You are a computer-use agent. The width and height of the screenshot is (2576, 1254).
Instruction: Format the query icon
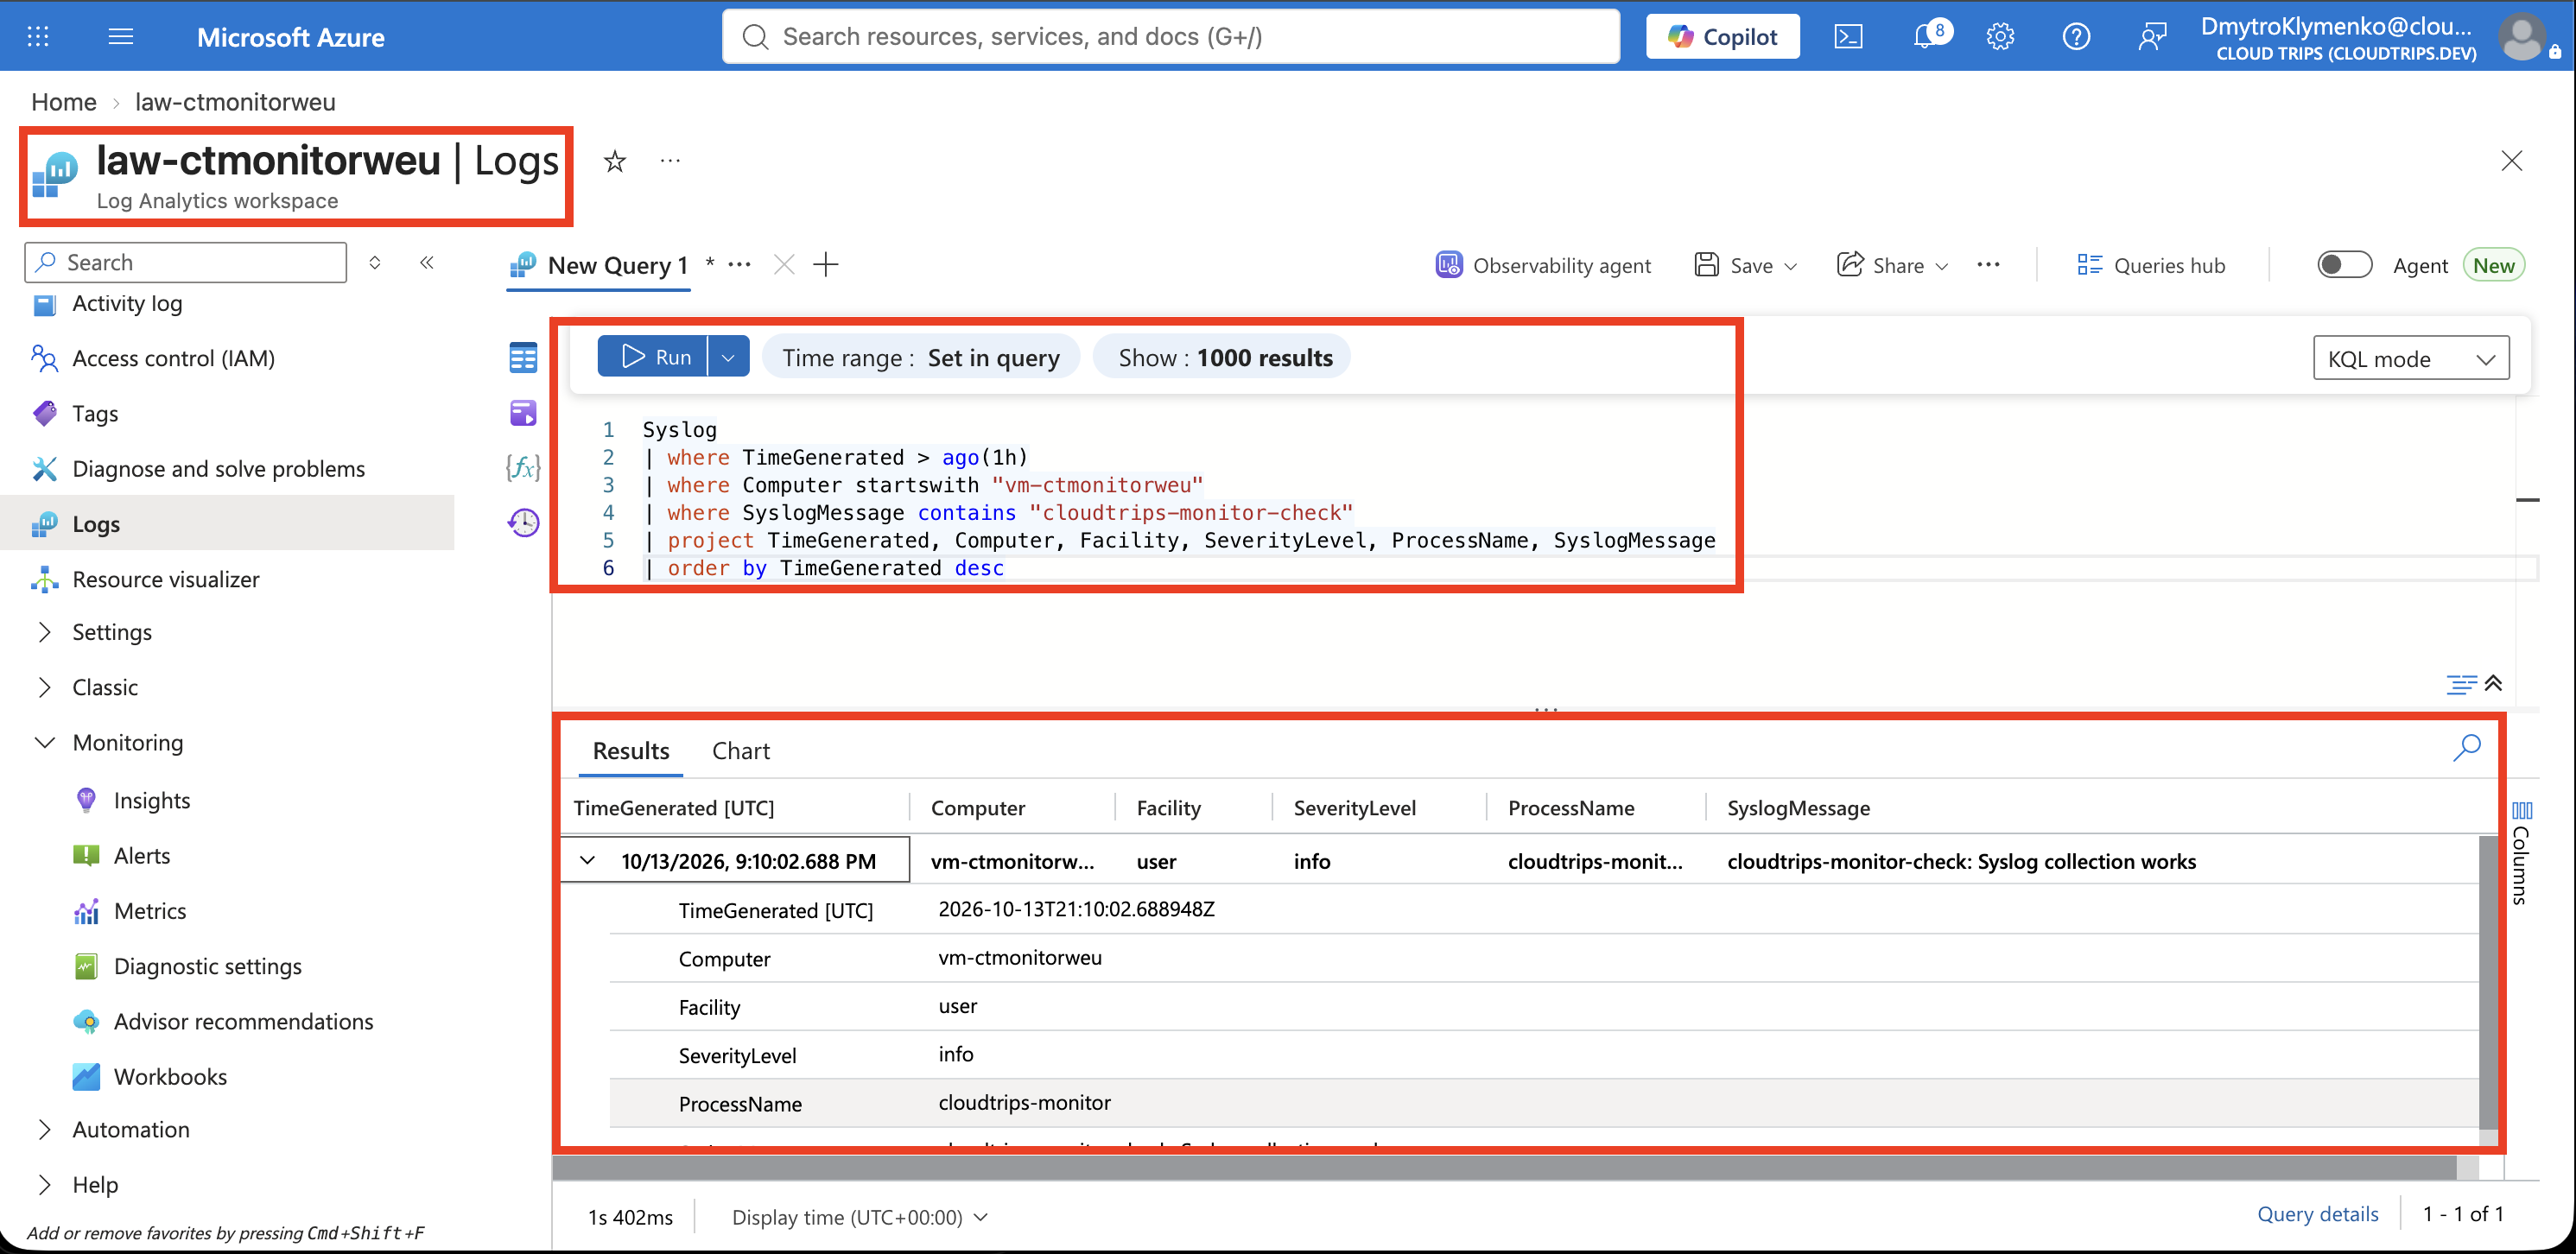tap(2461, 684)
